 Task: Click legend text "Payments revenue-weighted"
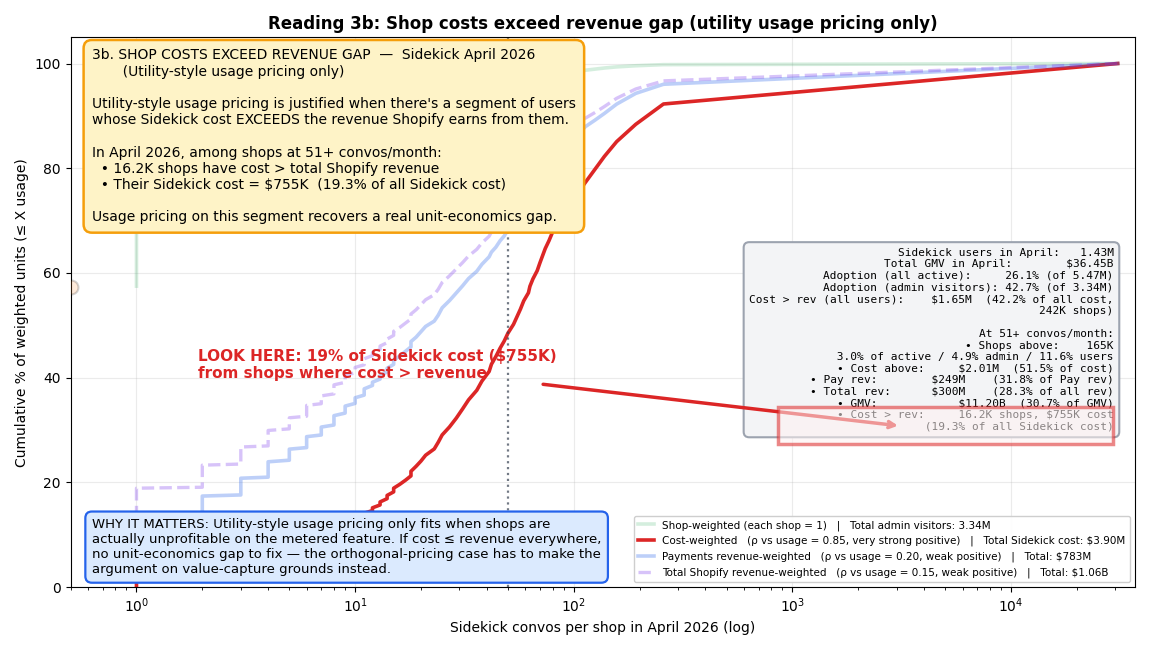[x=736, y=557]
